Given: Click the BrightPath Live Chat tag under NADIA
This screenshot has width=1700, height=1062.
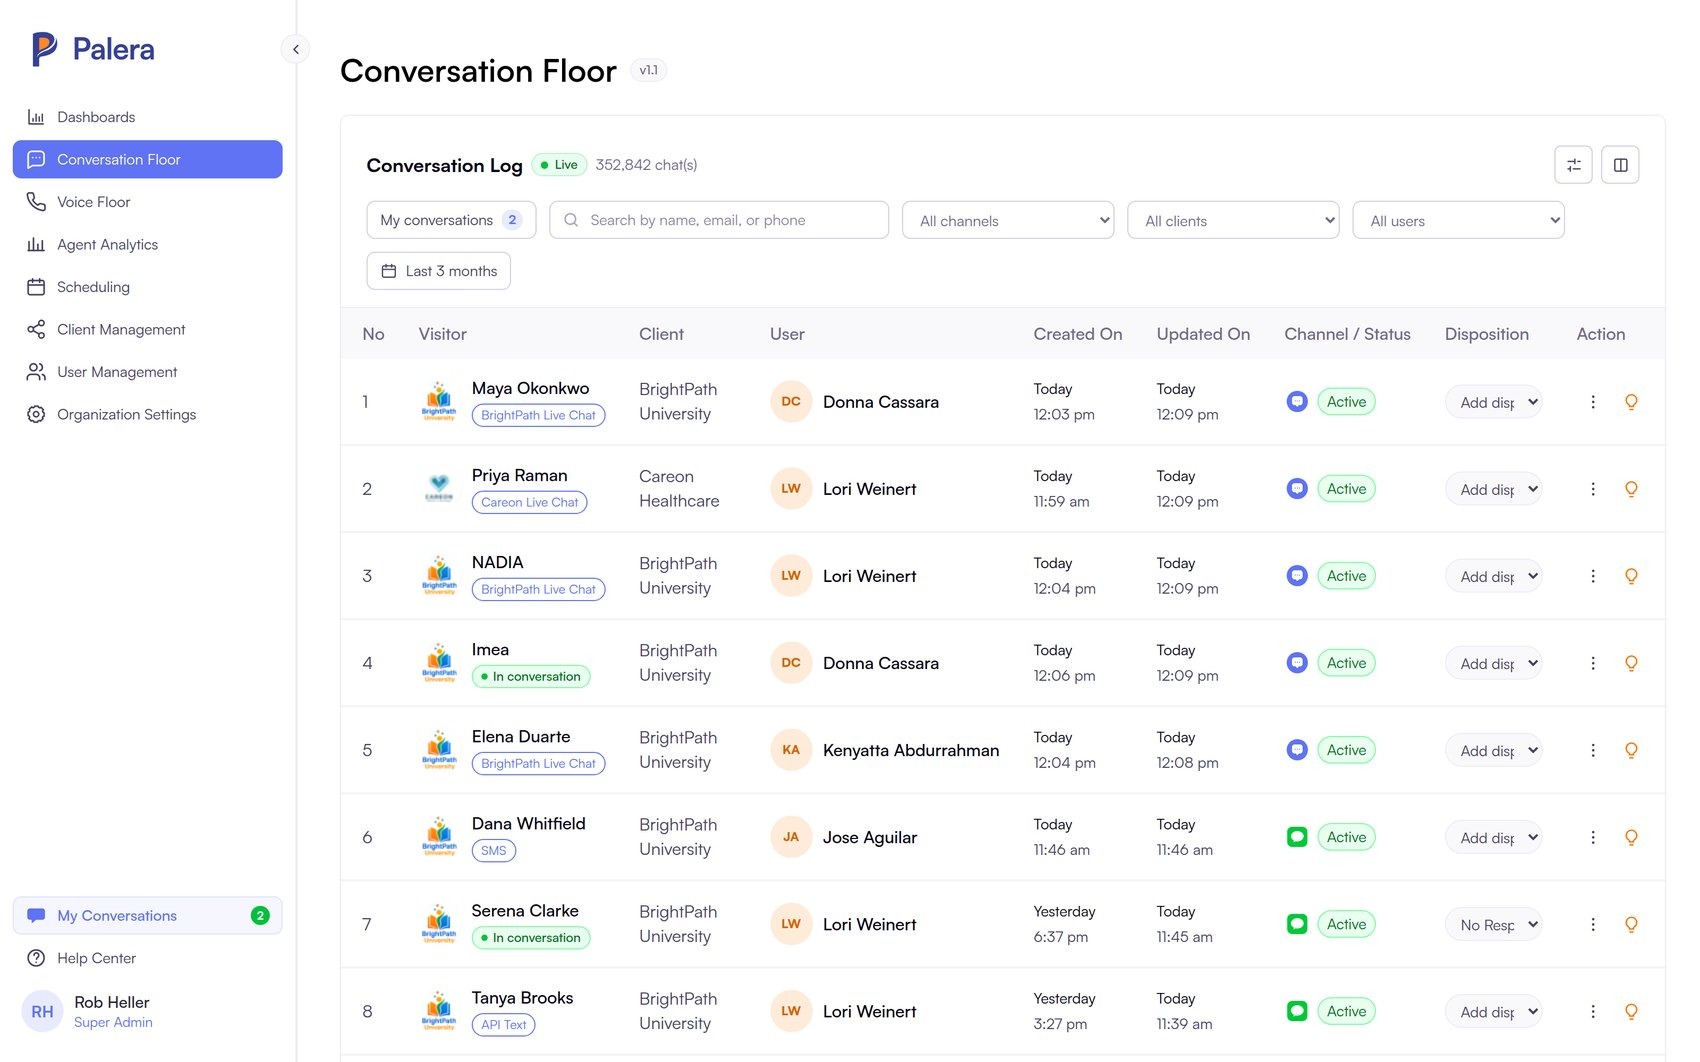Looking at the screenshot, I should point(538,589).
